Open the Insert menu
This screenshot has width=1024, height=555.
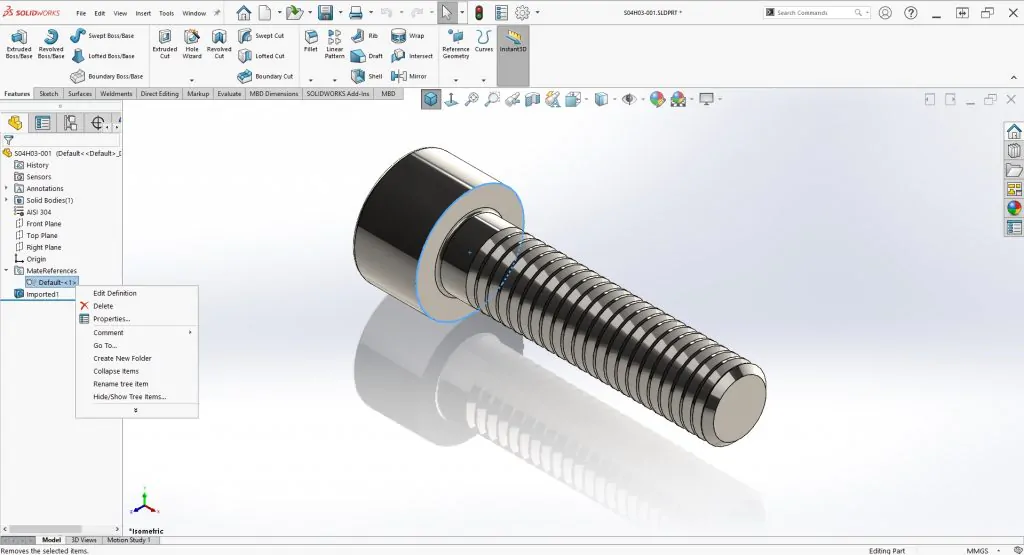pyautogui.click(x=143, y=13)
